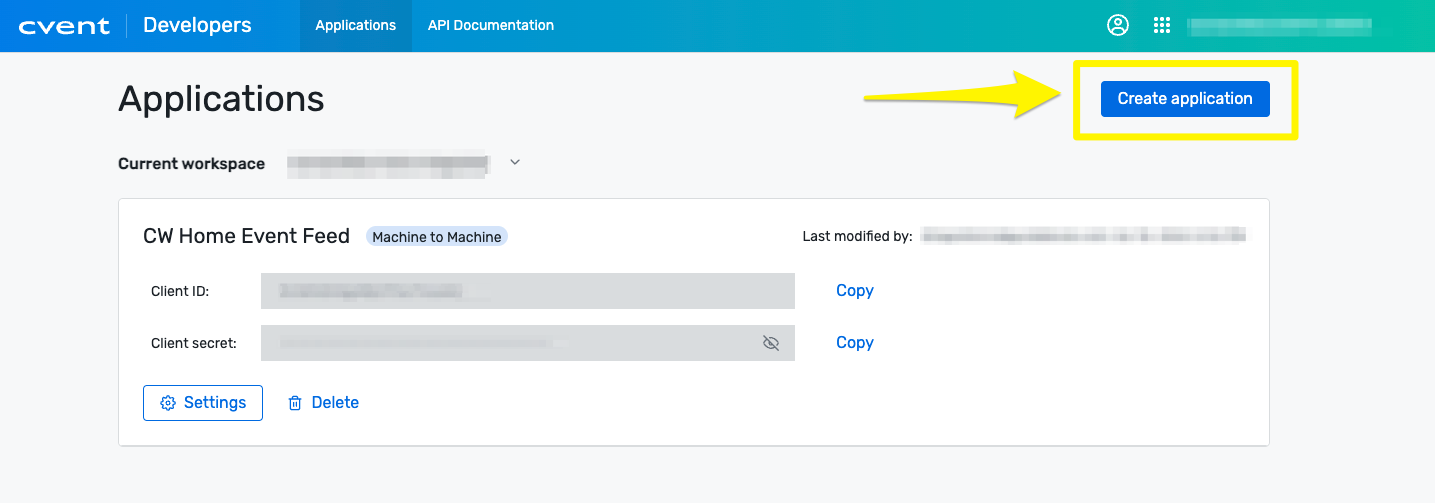Switch to the Applications tab
1435x503 pixels.
(356, 26)
